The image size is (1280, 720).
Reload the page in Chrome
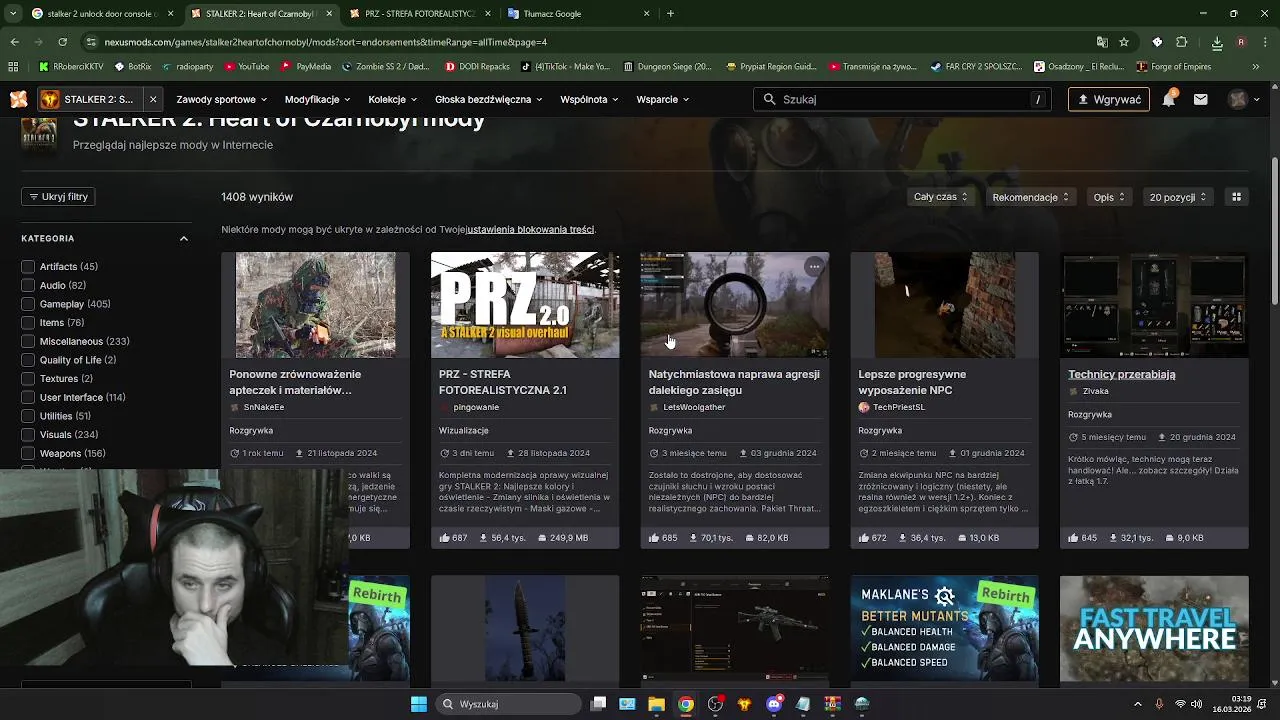coord(62,42)
